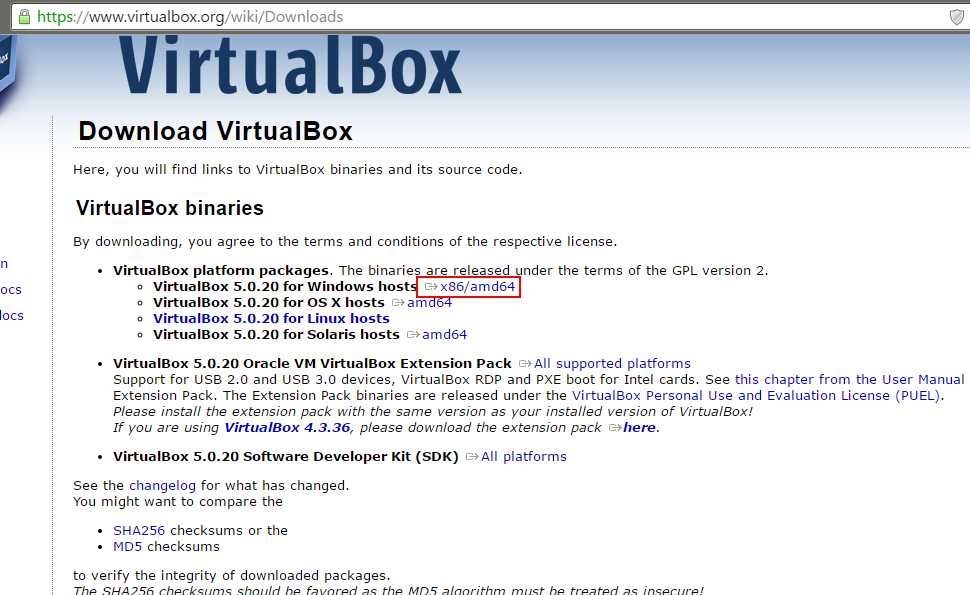This screenshot has width=970, height=595.
Task: Click 'VirtualBox 5.0.20 Software Developer Kit (SDK)' text
Action: coord(286,456)
